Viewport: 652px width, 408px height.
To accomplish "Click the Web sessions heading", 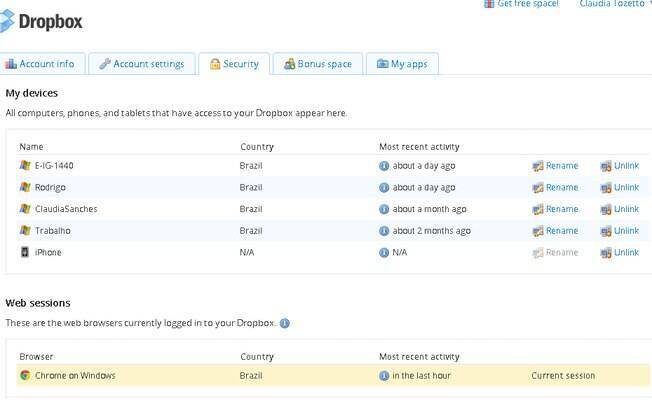I will tap(38, 303).
